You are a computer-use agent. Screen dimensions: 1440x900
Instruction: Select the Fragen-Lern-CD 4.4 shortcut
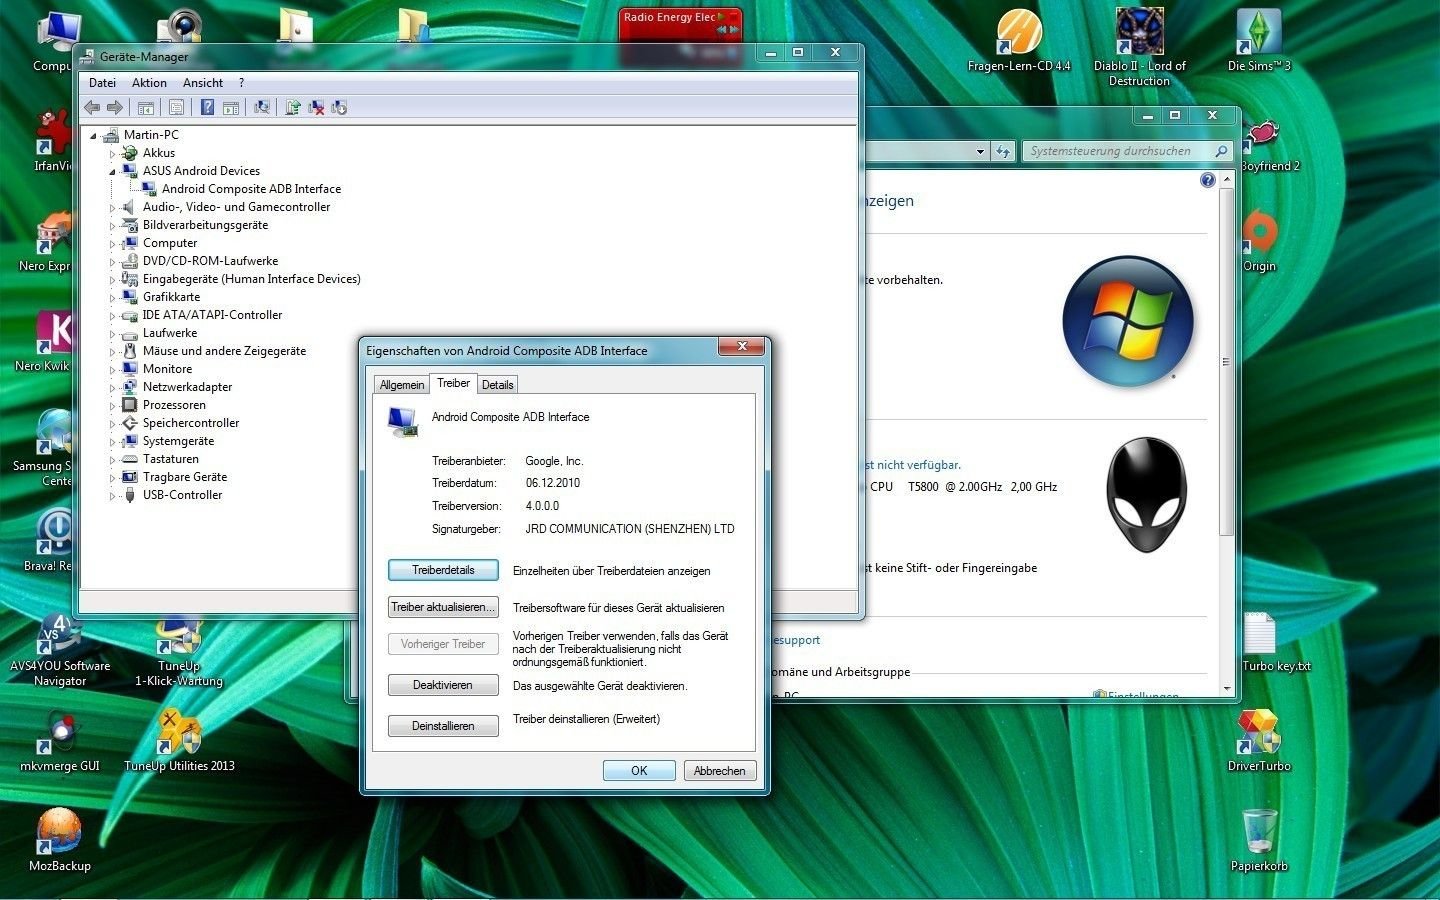coord(1019,41)
